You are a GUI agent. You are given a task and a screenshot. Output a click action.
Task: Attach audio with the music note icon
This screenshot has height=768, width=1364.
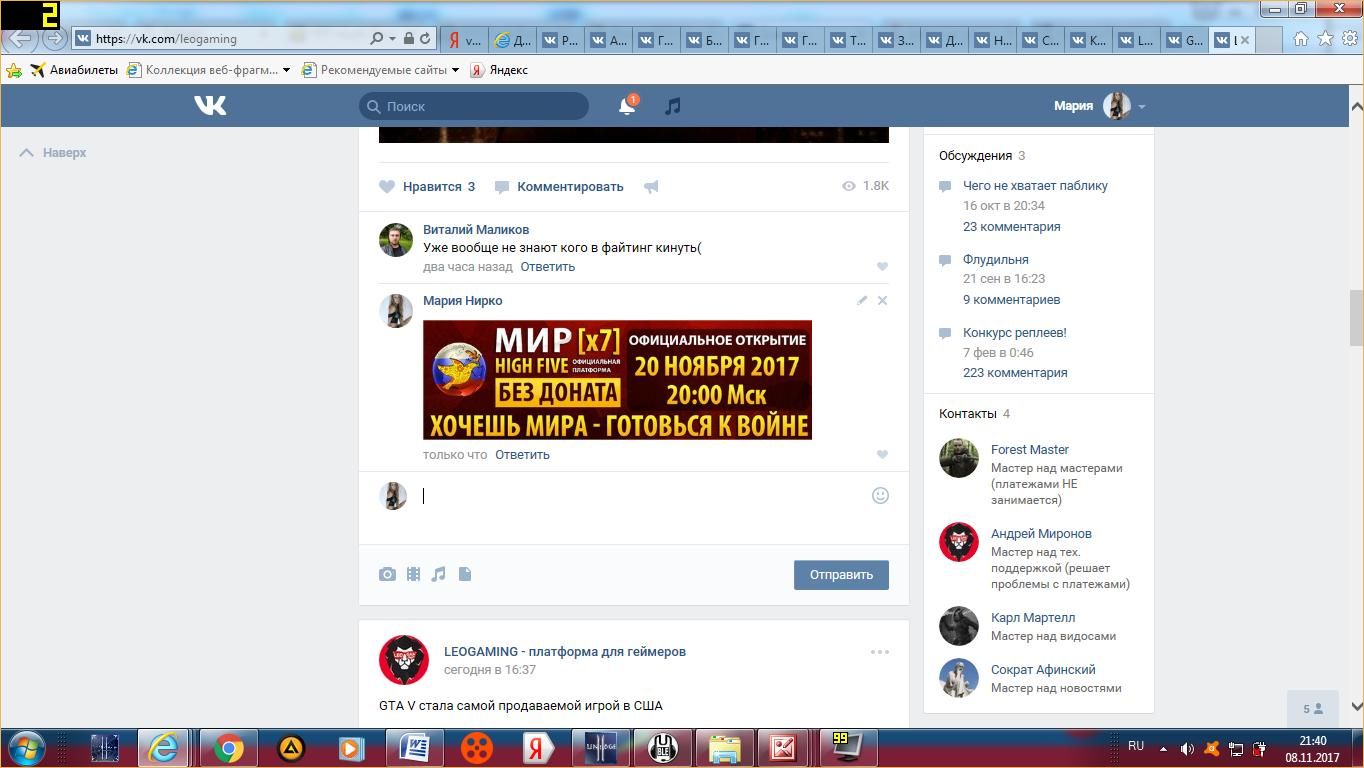(438, 574)
